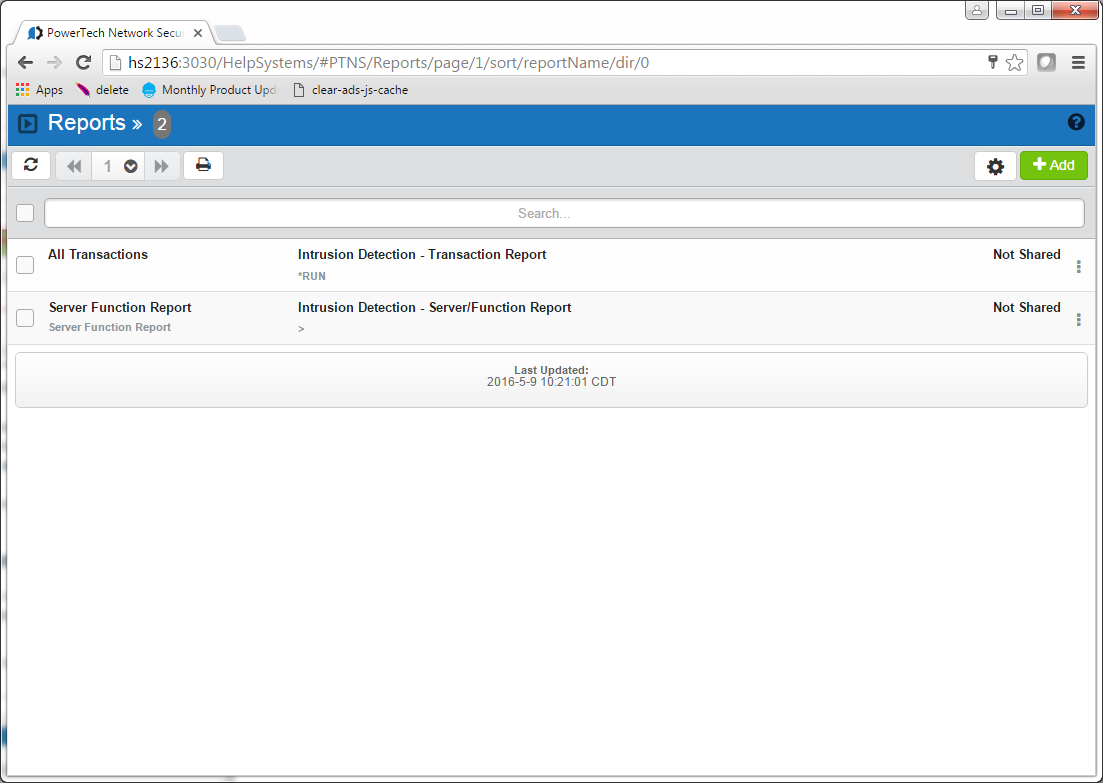This screenshot has height=783, width=1103.
Task: Open the Chrome hamburger menu
Action: pos(1078,62)
